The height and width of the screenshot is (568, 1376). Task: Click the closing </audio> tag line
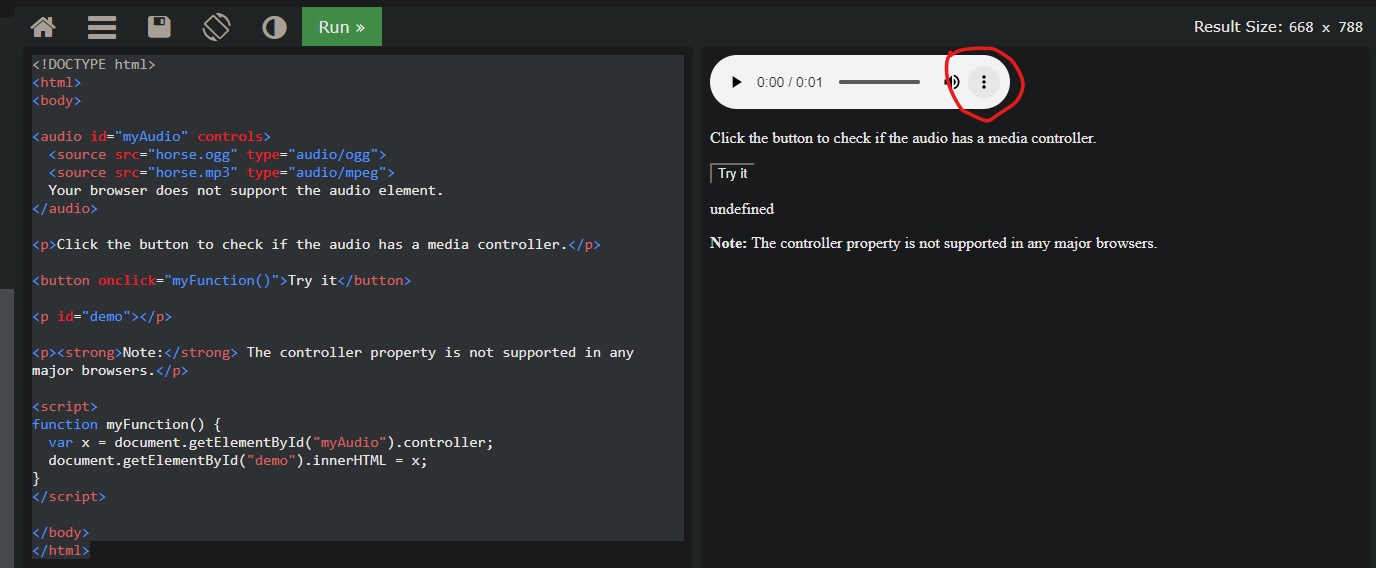pos(65,208)
